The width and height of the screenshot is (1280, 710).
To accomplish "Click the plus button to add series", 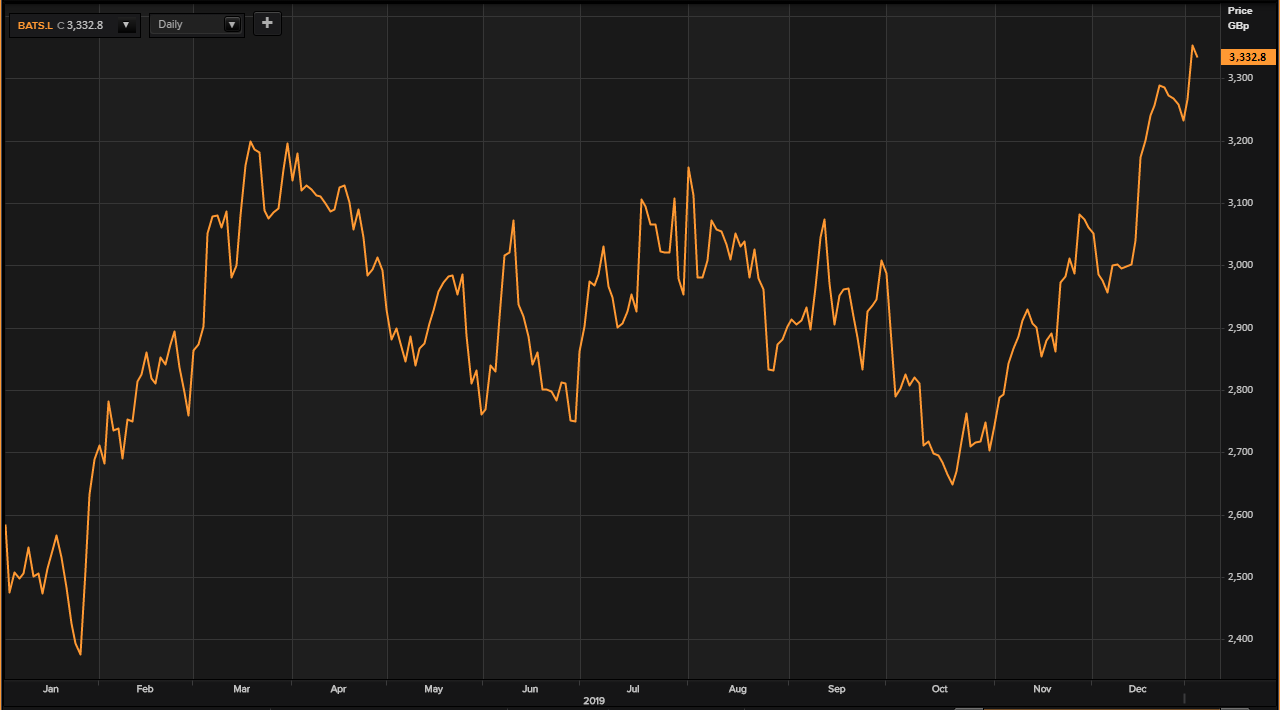I will pyautogui.click(x=267, y=23).
